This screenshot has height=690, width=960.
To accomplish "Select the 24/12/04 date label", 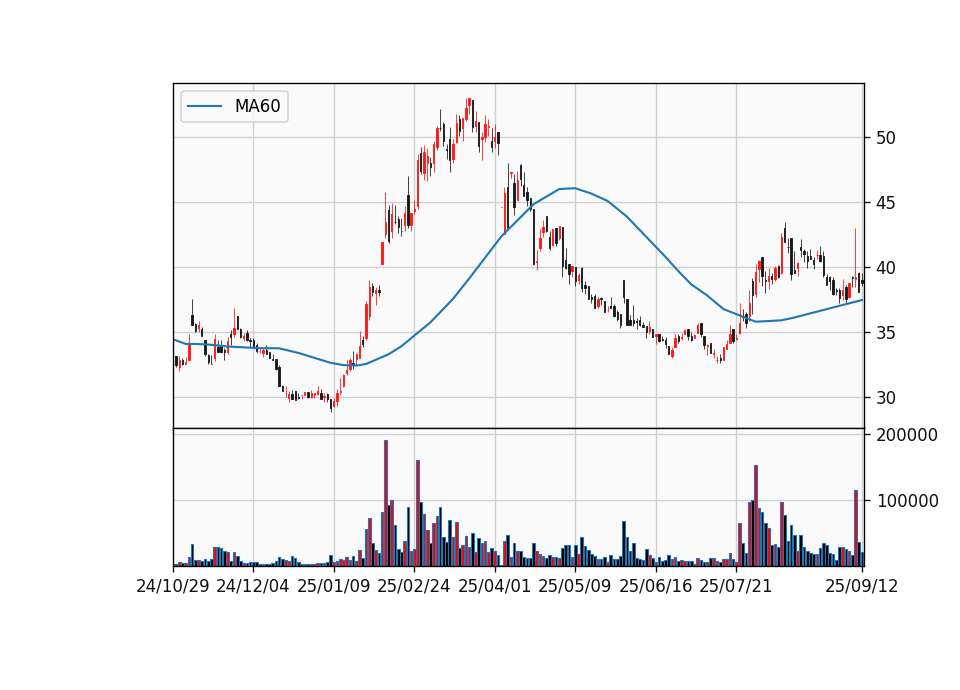I will coord(253,586).
